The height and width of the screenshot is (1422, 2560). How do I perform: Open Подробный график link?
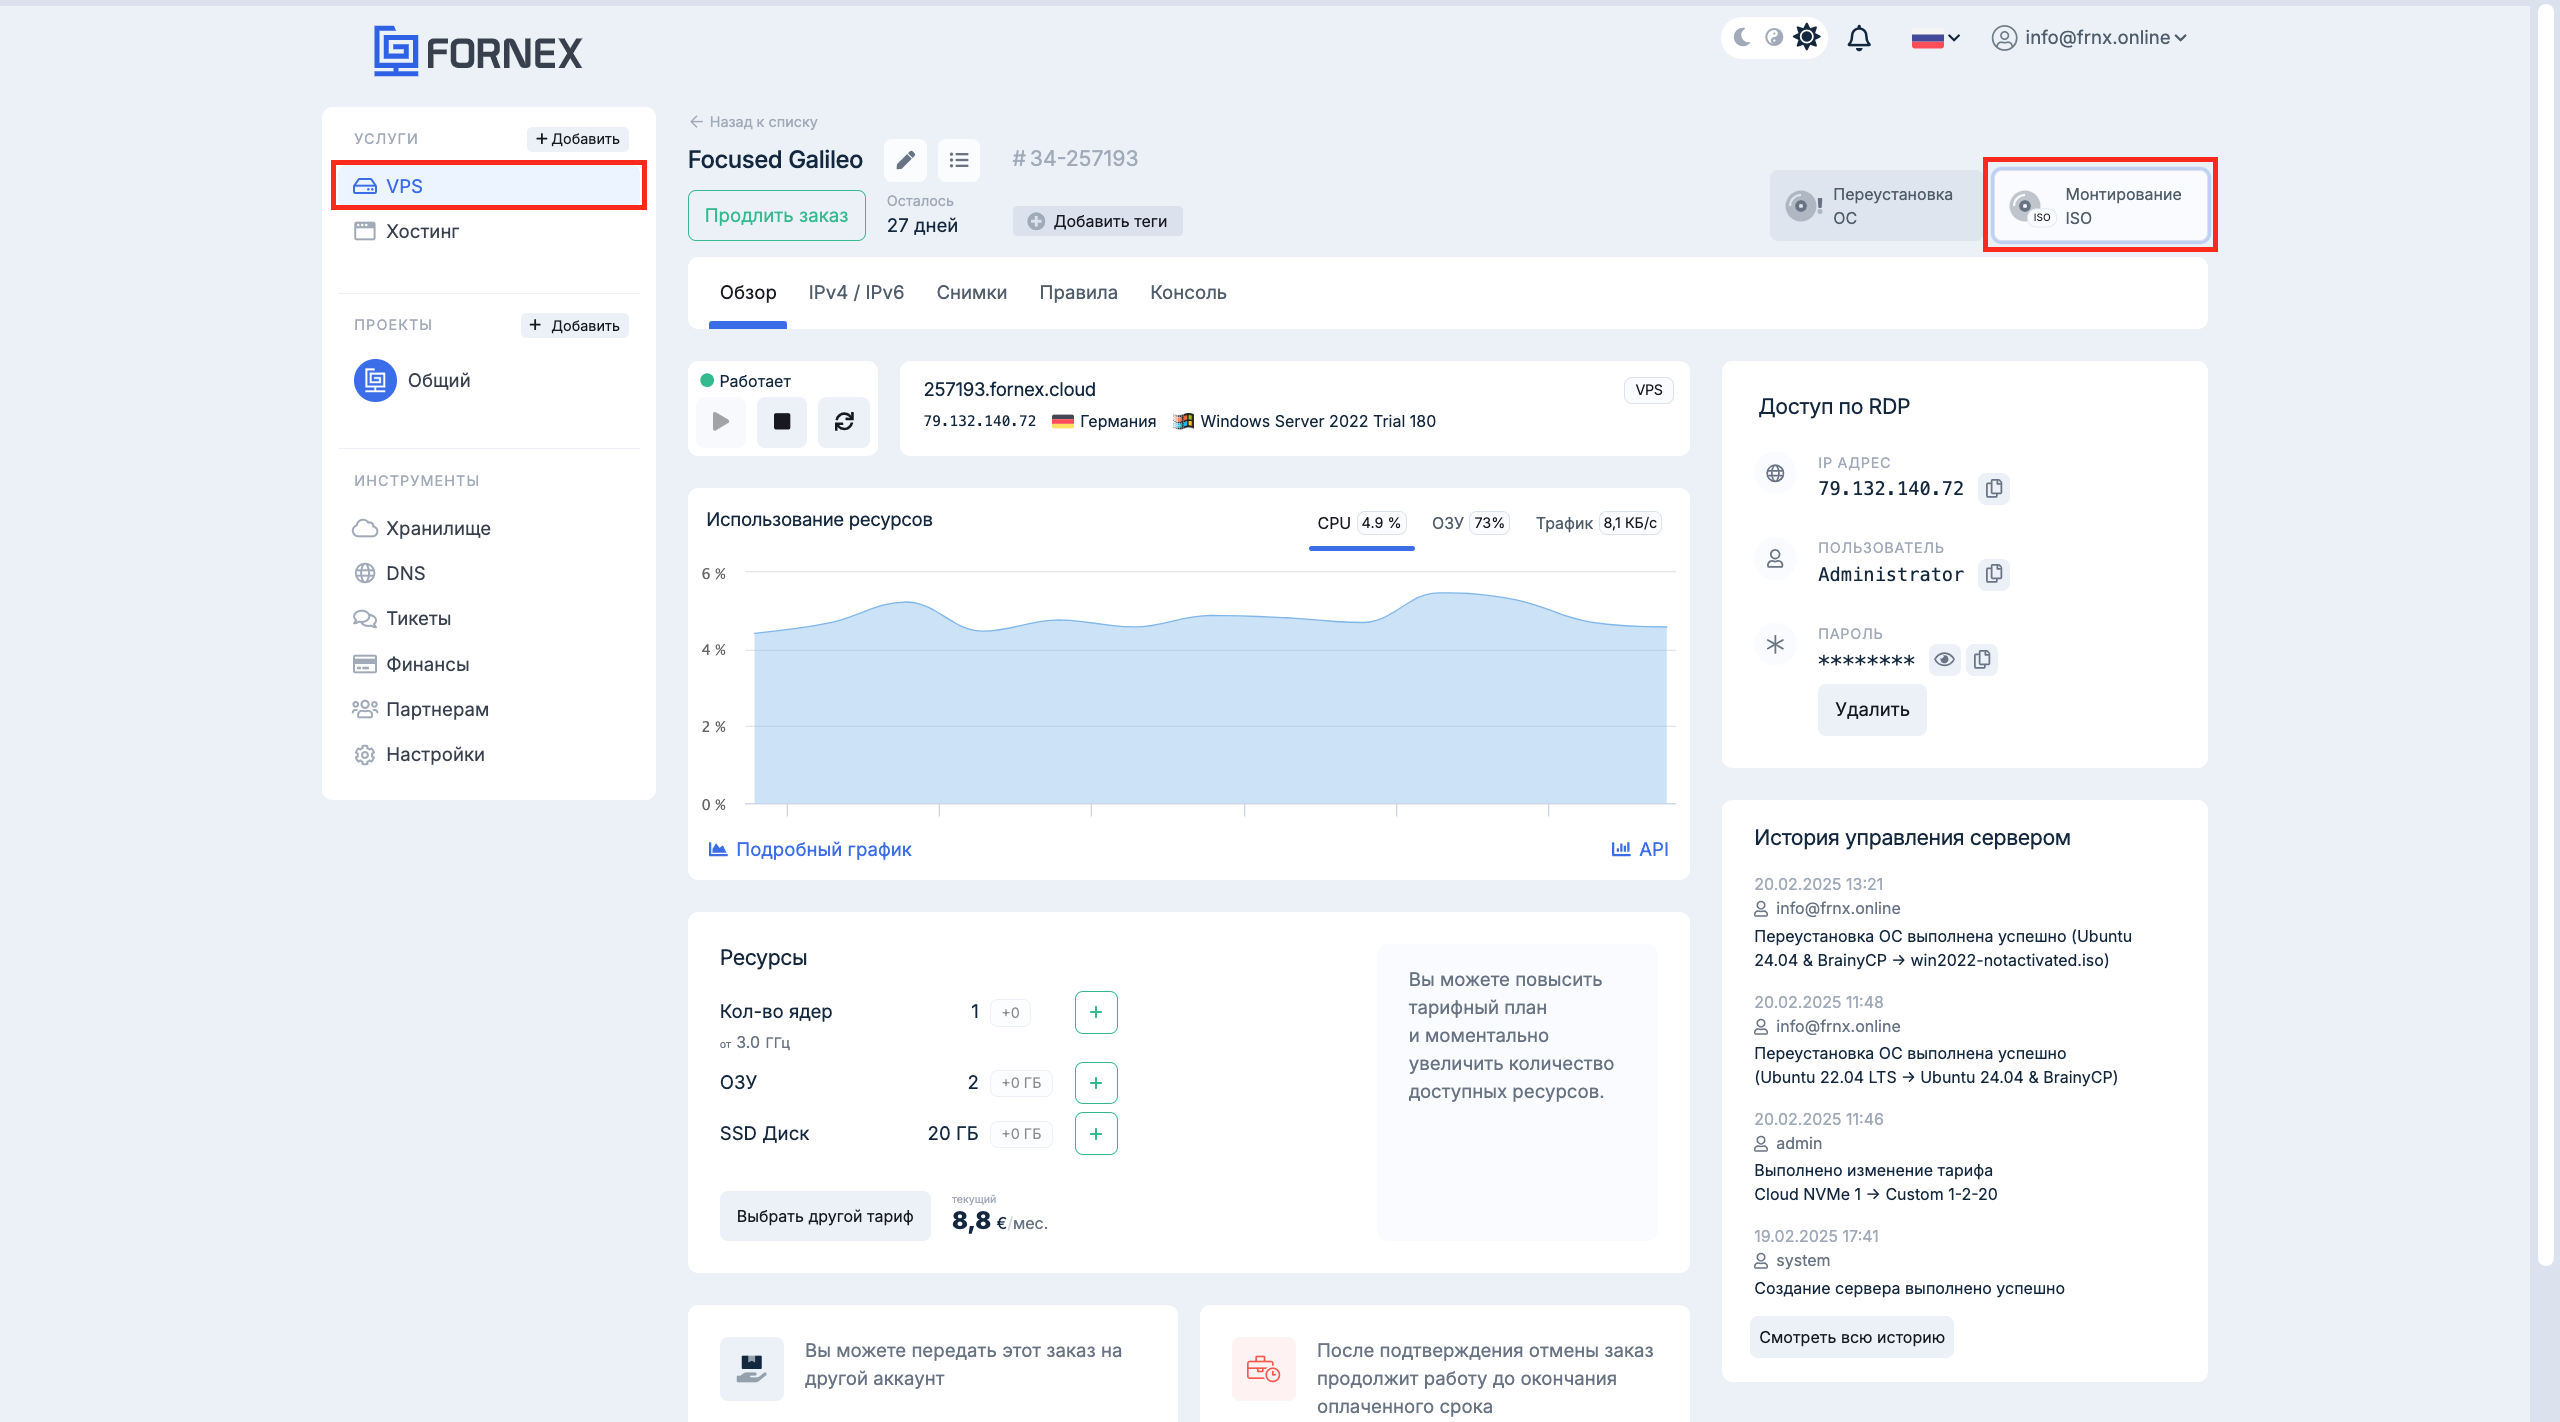coord(810,849)
